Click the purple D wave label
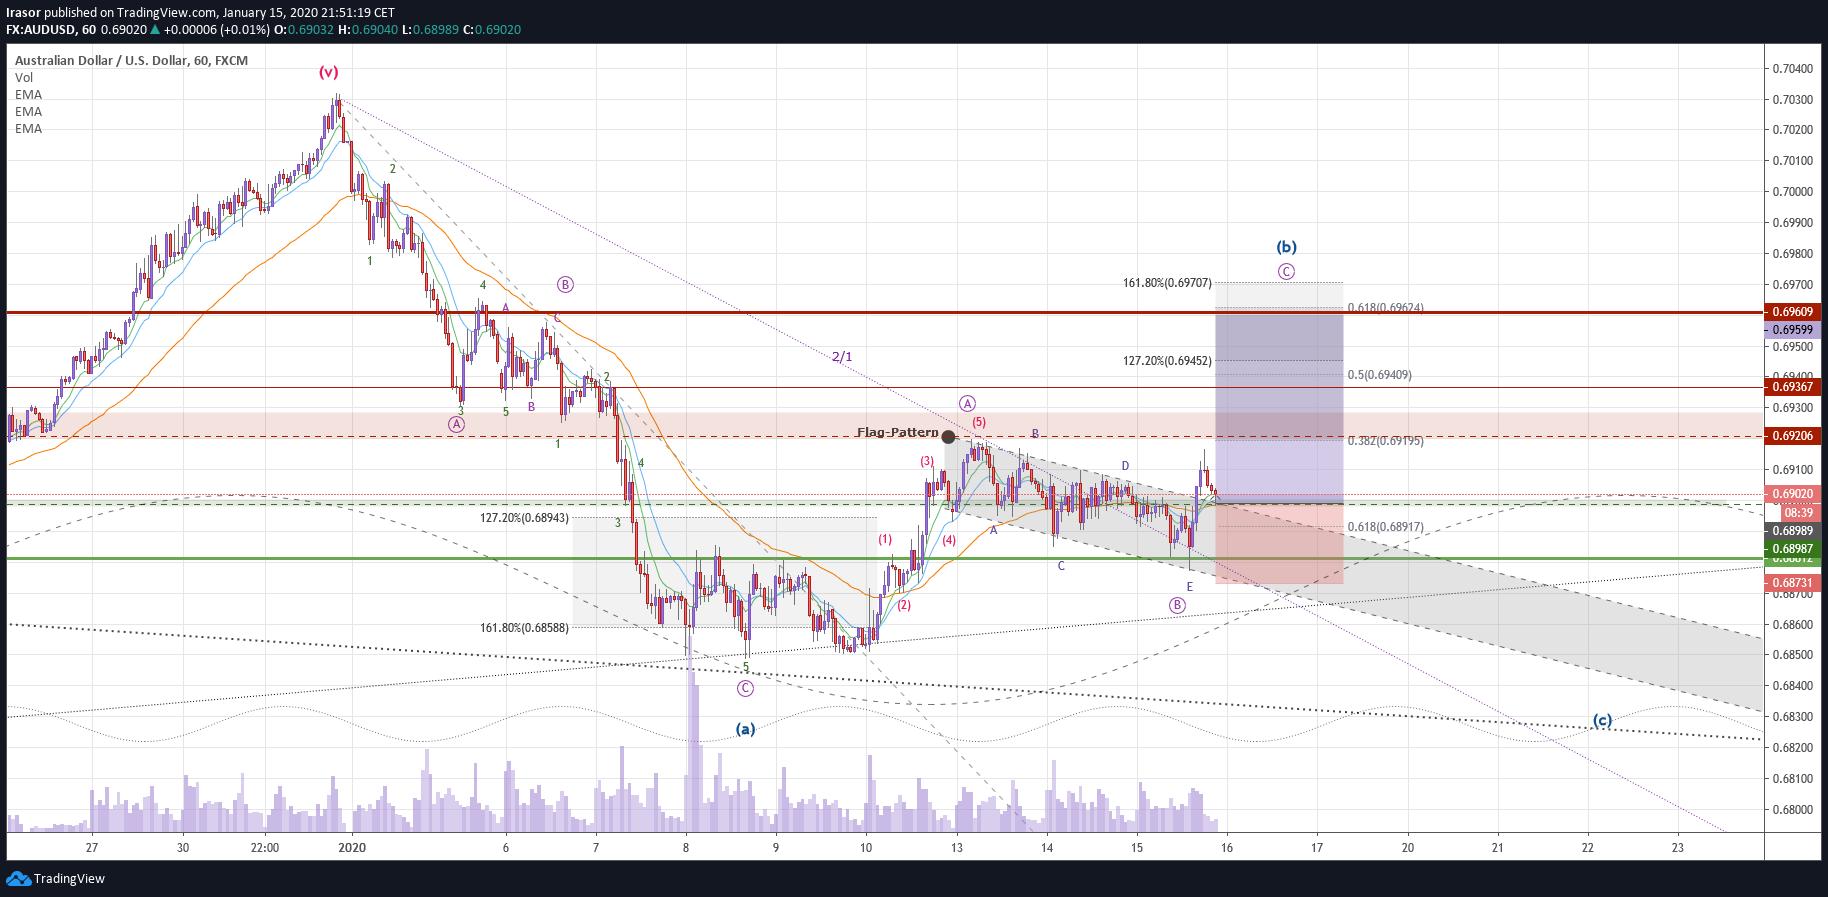Screen dimensions: 1828x897 [1125, 466]
